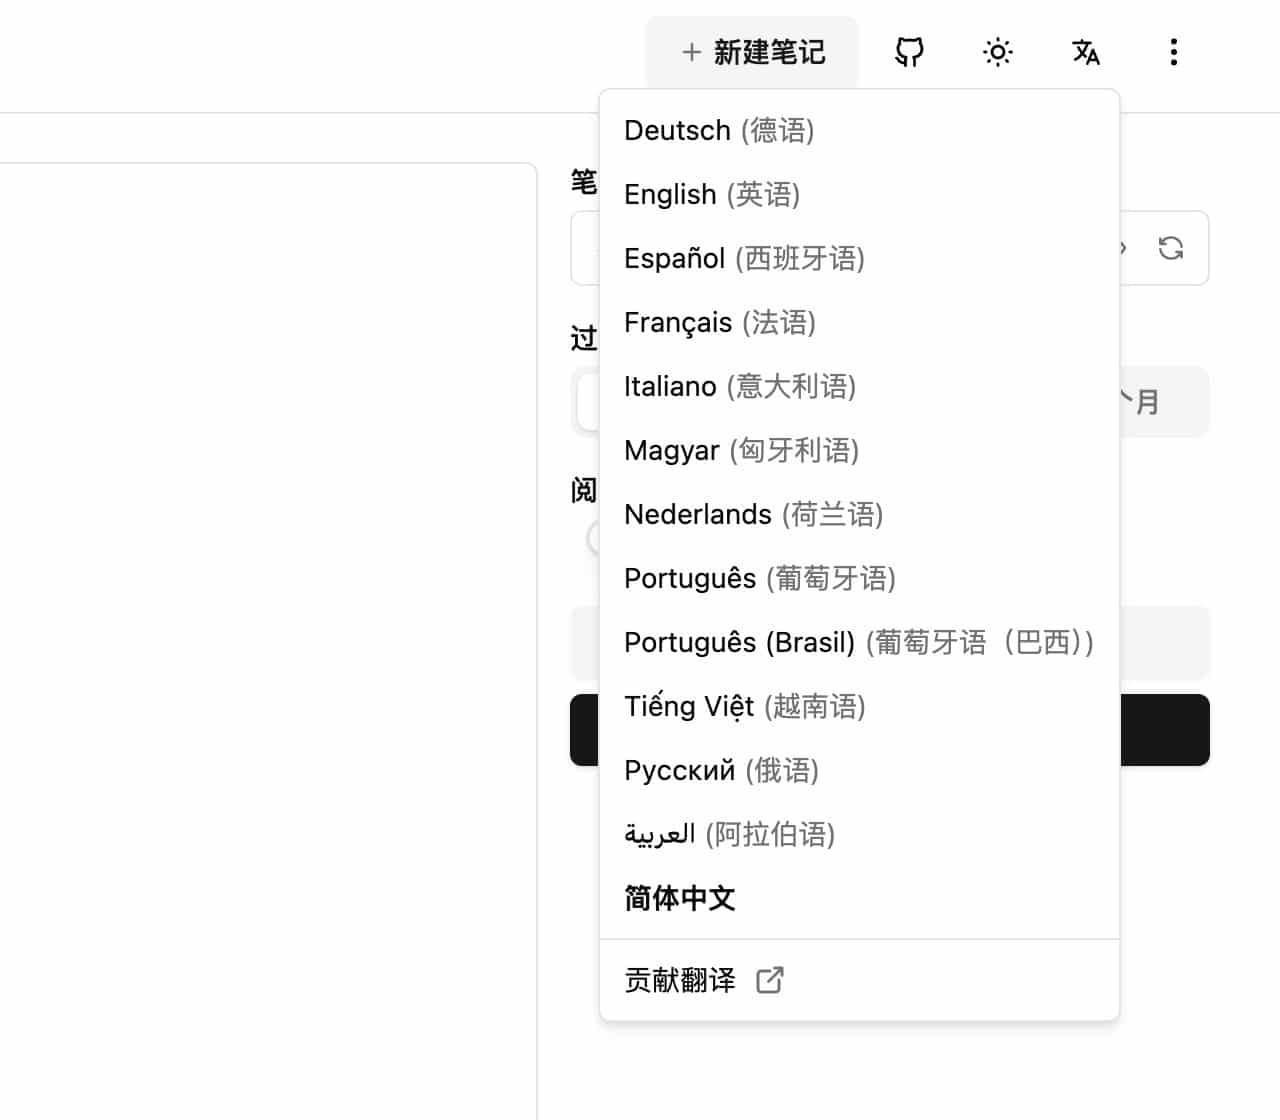Viewport: 1280px width, 1120px height.
Task: Choose Español (西班牙语) from the list
Action: 859,259
